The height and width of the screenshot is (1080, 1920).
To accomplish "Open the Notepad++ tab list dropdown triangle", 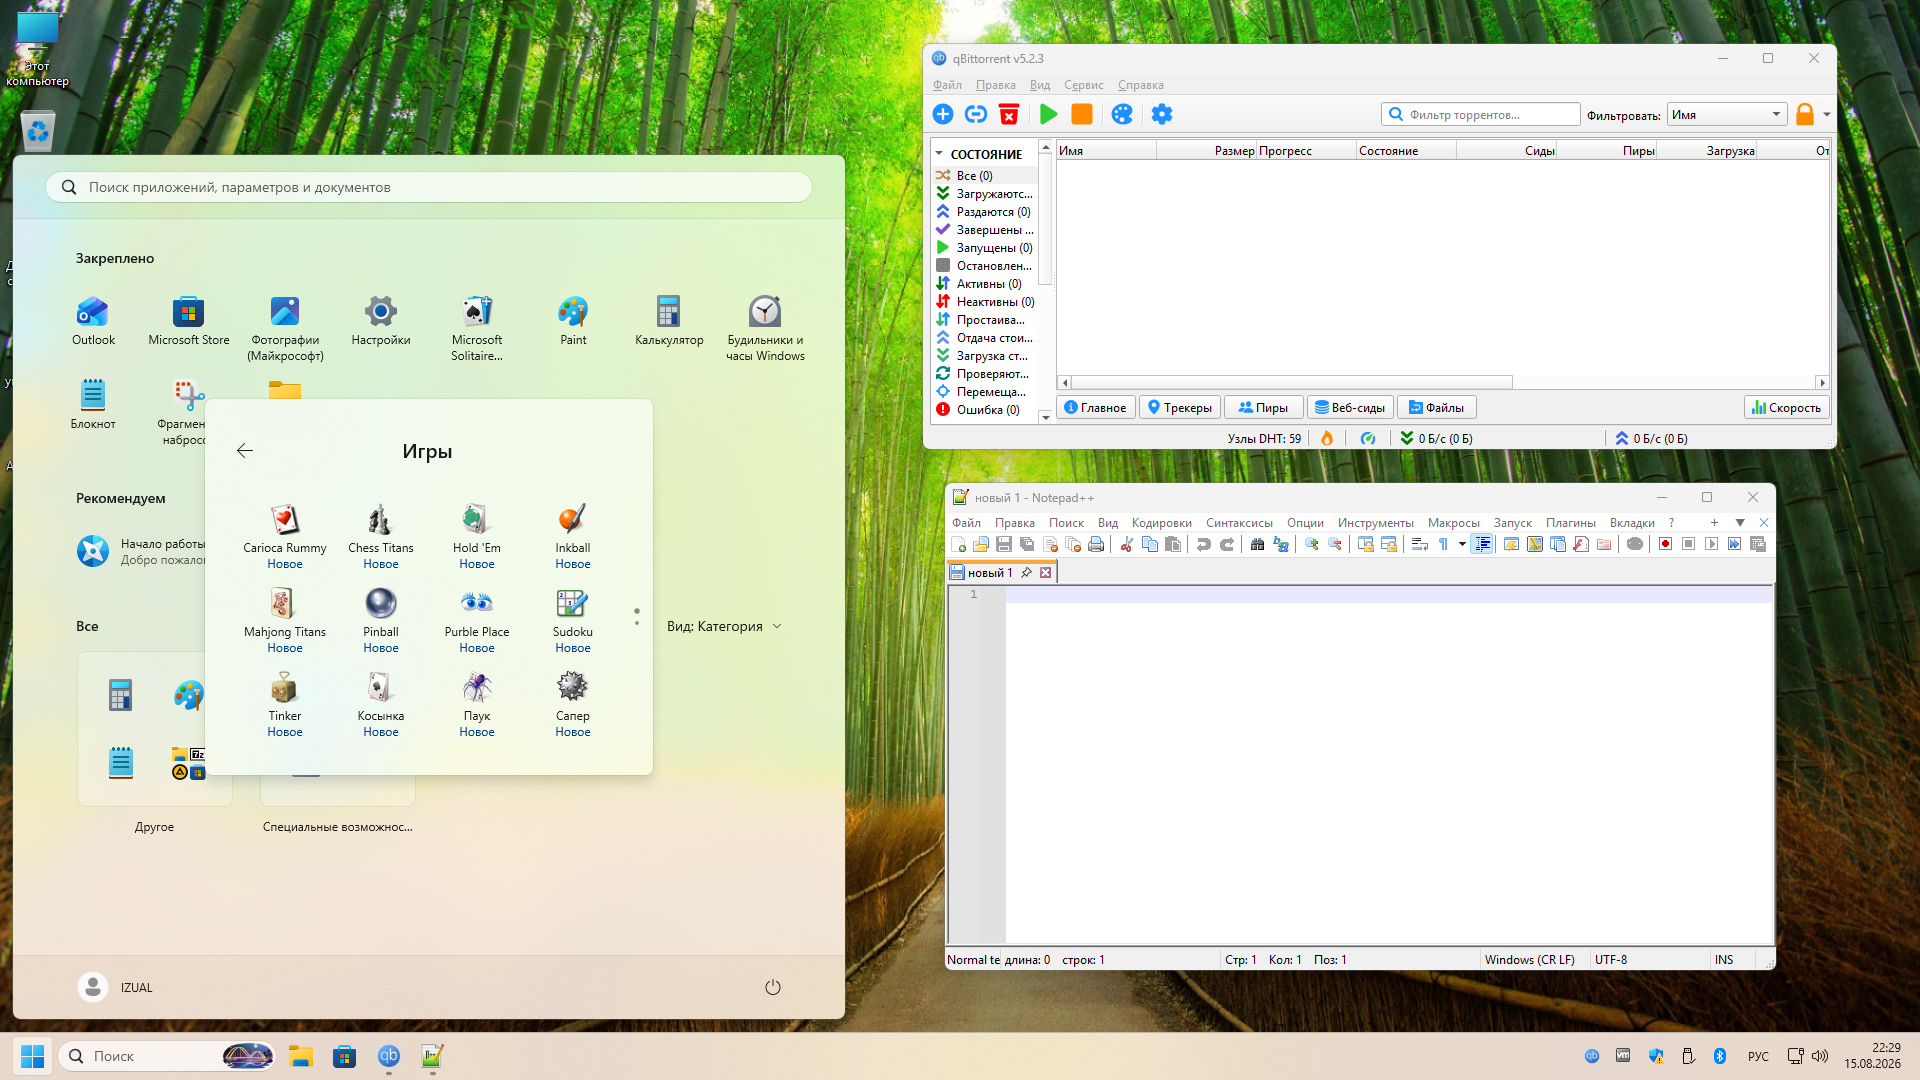I will point(1740,523).
